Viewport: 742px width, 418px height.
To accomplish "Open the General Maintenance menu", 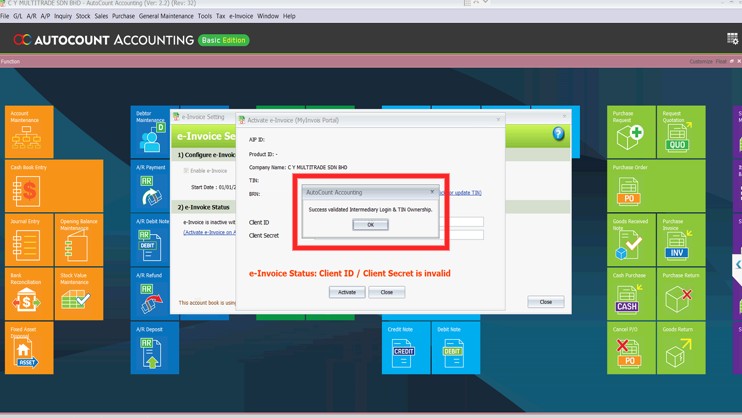I will click(166, 16).
